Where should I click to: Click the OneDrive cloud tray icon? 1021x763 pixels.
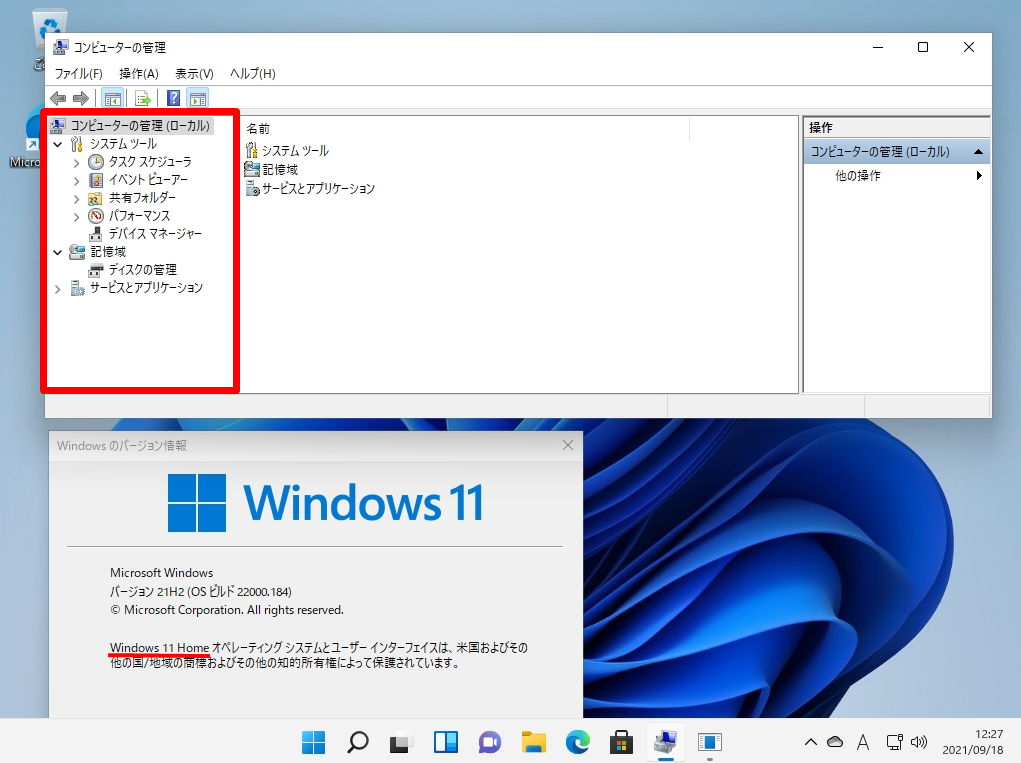point(835,742)
